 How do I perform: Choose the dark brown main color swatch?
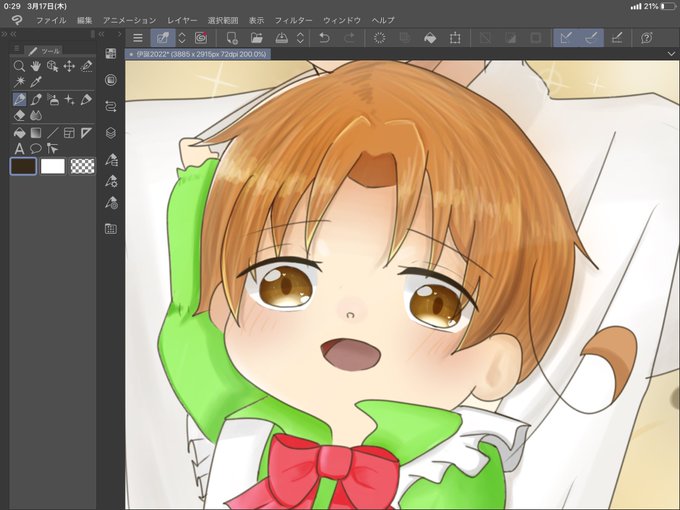click(23, 166)
